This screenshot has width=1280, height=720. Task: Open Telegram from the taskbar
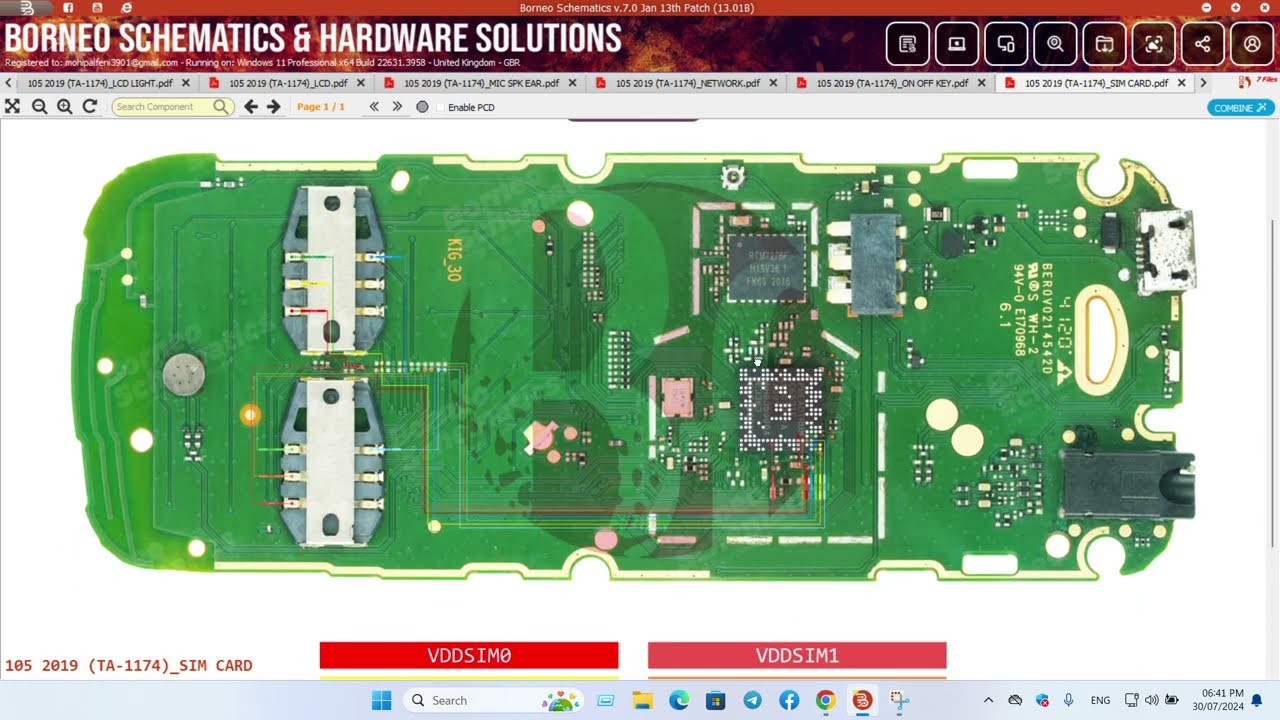pyautogui.click(x=752, y=700)
